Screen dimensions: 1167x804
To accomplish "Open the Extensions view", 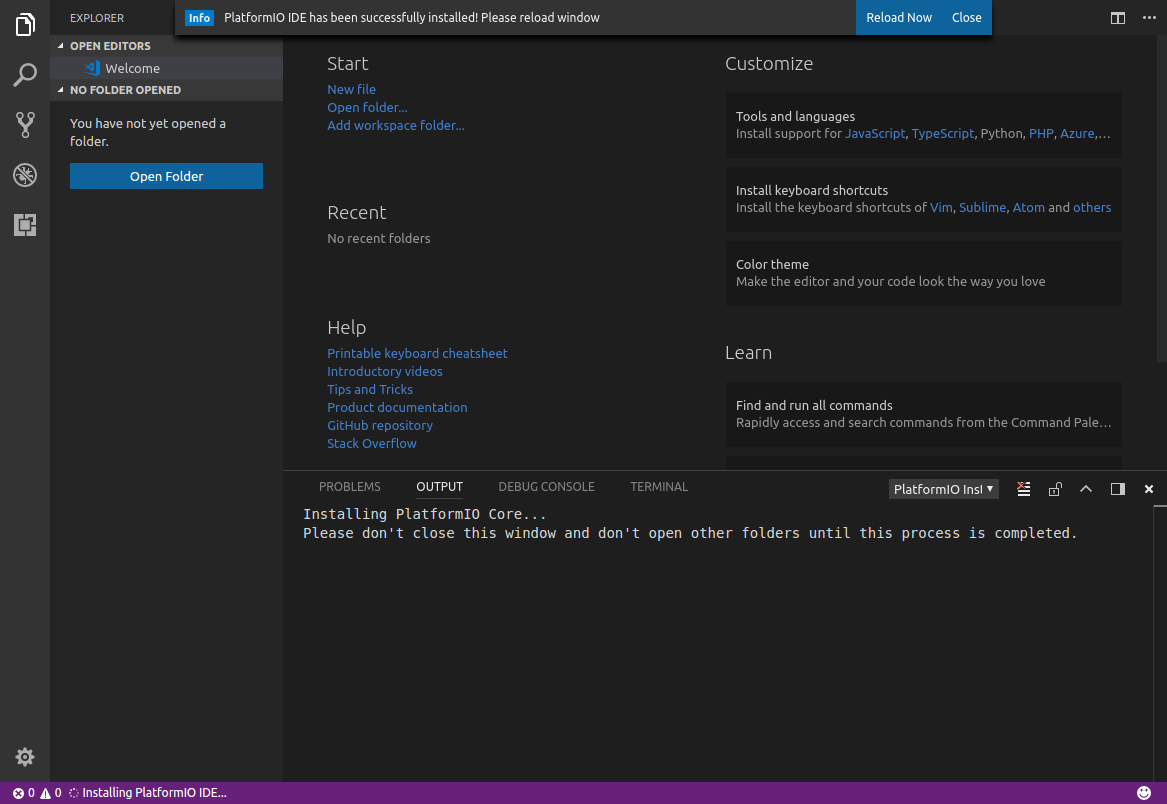I will (25, 225).
